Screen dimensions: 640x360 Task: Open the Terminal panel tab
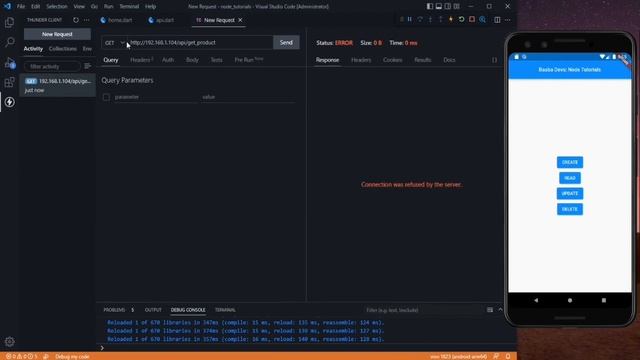point(225,310)
